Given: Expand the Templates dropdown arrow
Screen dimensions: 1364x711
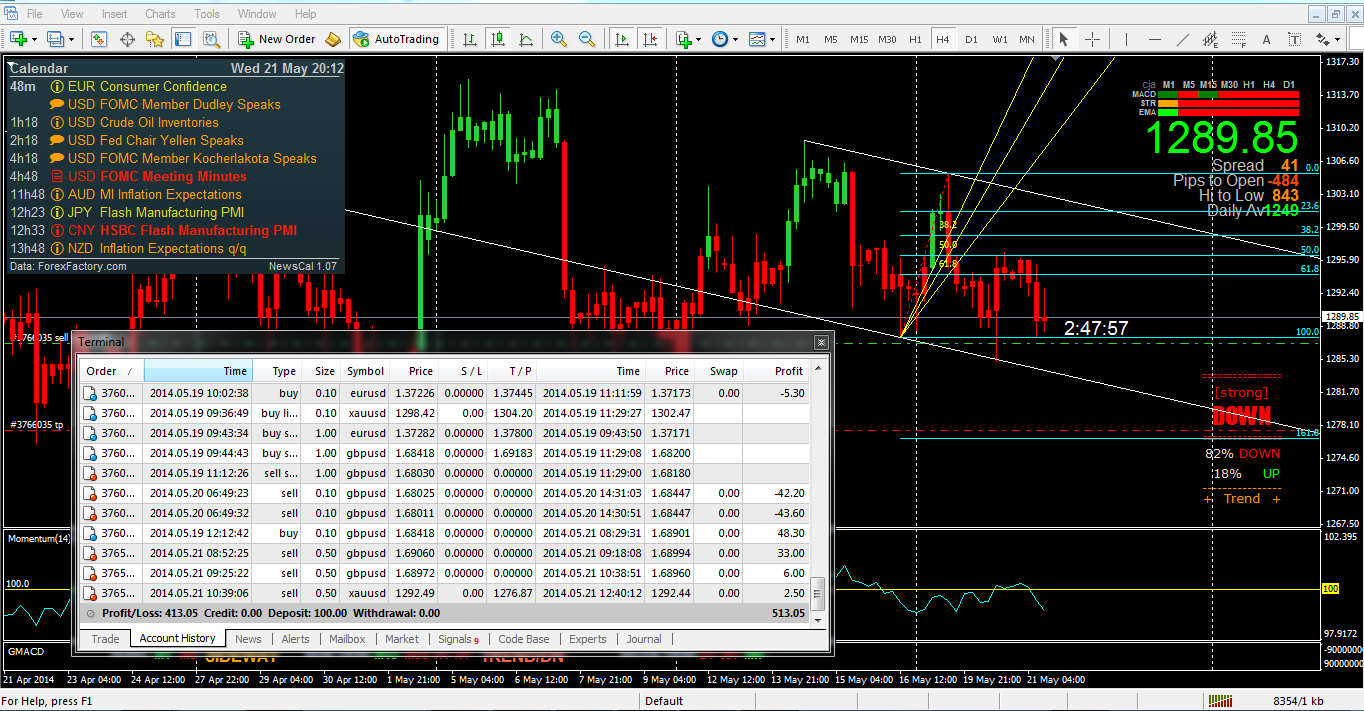Looking at the screenshot, I should (772, 39).
